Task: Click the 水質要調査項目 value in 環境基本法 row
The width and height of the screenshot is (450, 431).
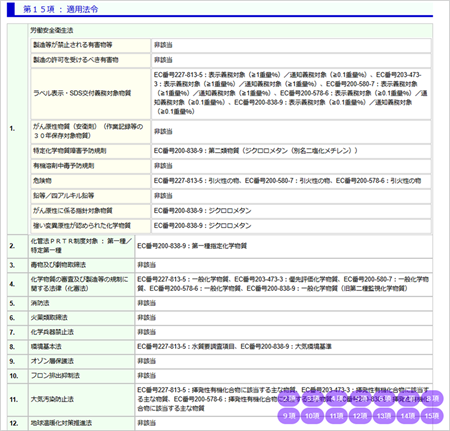Action: [213, 347]
